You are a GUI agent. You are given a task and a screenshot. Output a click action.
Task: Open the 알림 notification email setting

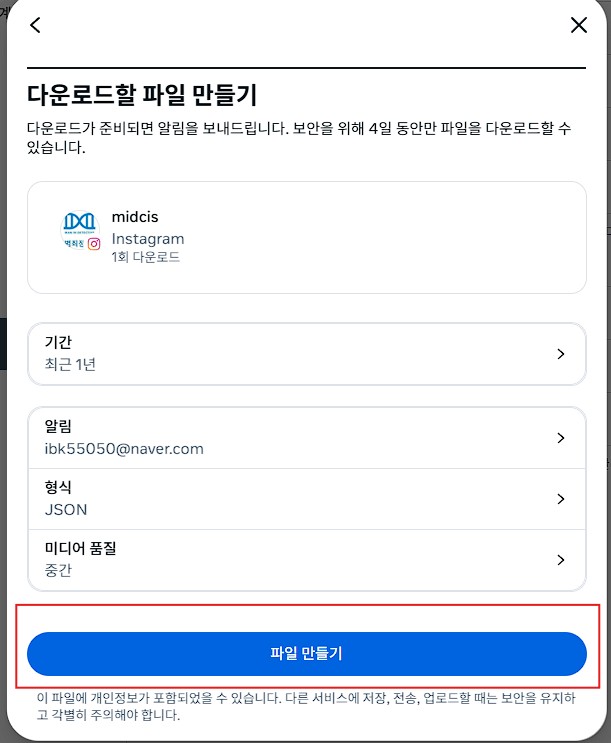[307, 438]
